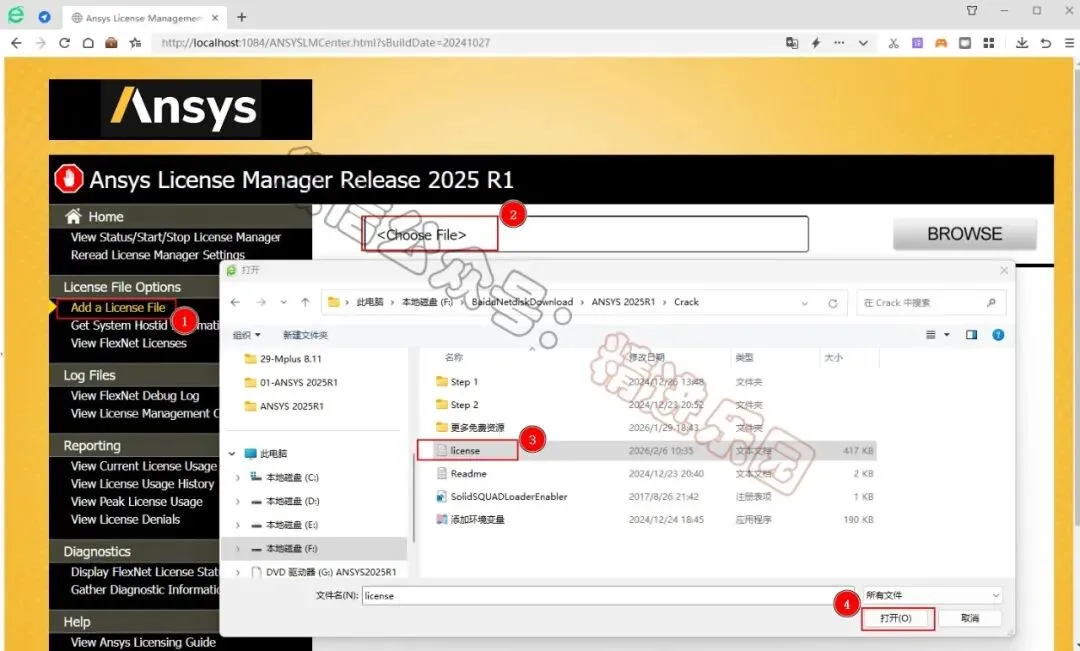
Task: Click ANSYS 2025R1 in breadcrumb path
Action: 623,302
